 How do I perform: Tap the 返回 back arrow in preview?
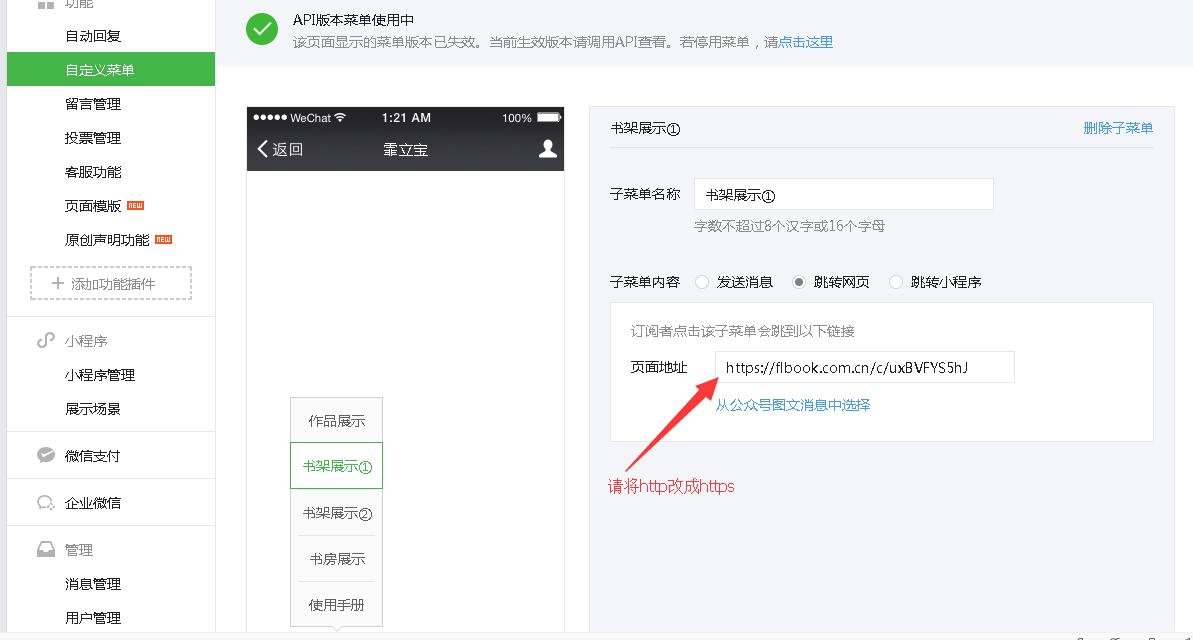point(262,148)
